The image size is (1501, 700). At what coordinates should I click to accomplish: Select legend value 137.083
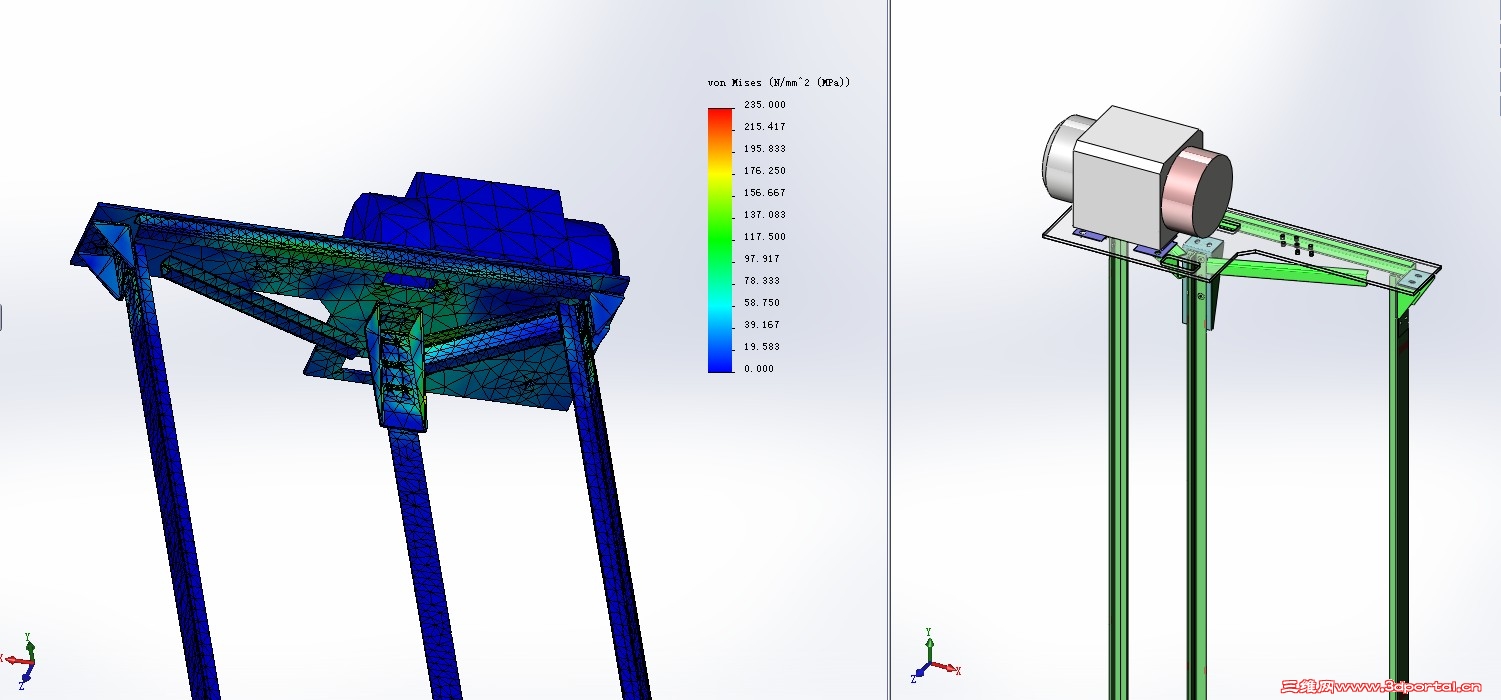point(765,214)
